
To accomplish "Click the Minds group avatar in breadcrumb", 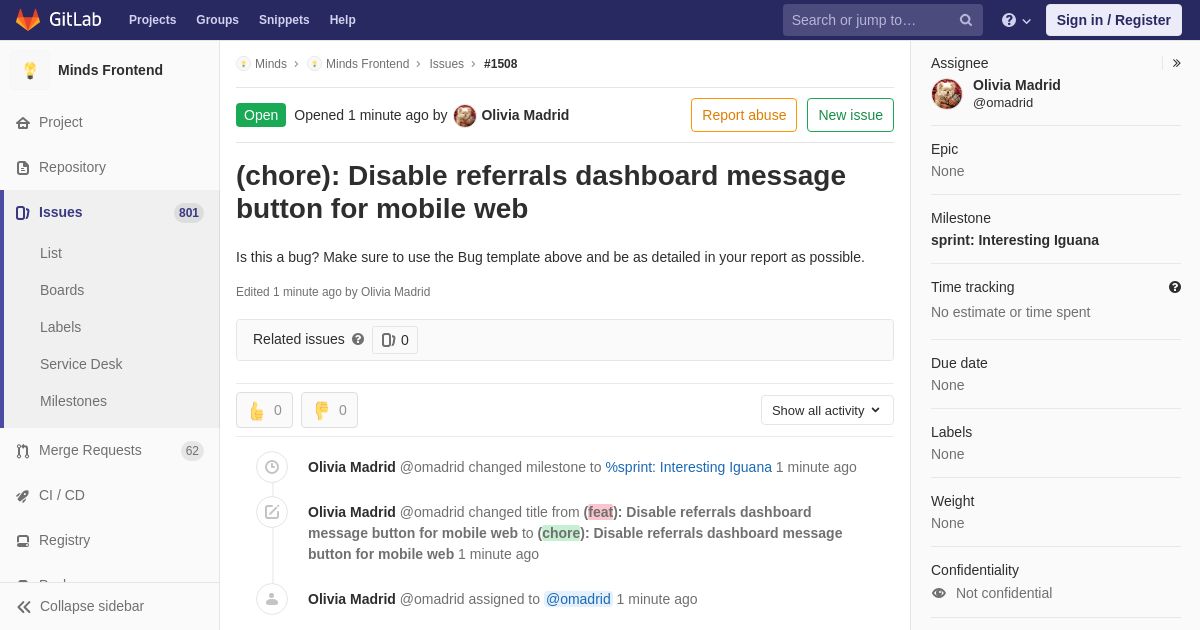I will (243, 64).
